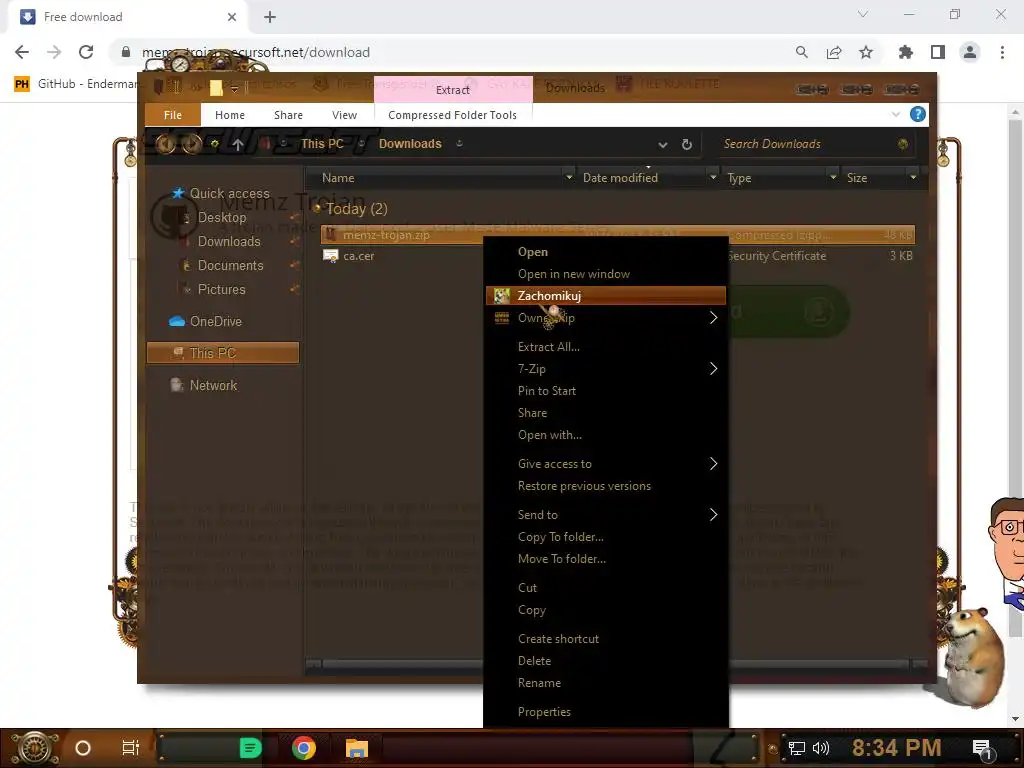
Task: Choose Open in new window
Action: pyautogui.click(x=573, y=274)
